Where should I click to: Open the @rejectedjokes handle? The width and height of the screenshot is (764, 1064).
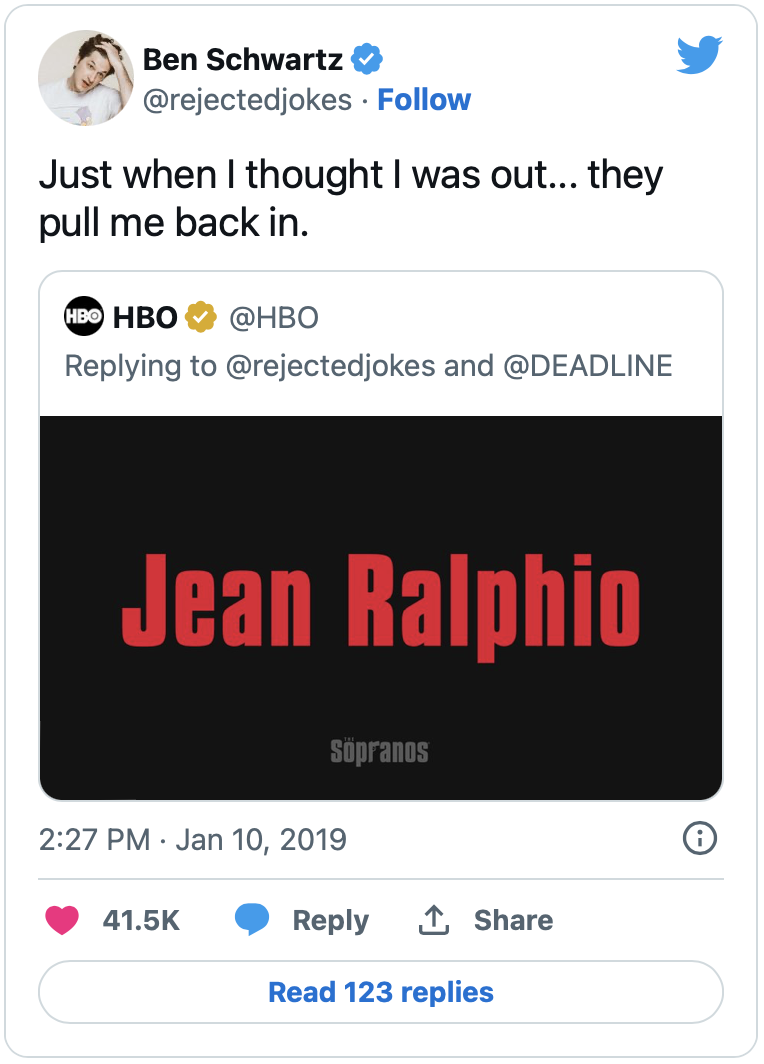tap(247, 100)
